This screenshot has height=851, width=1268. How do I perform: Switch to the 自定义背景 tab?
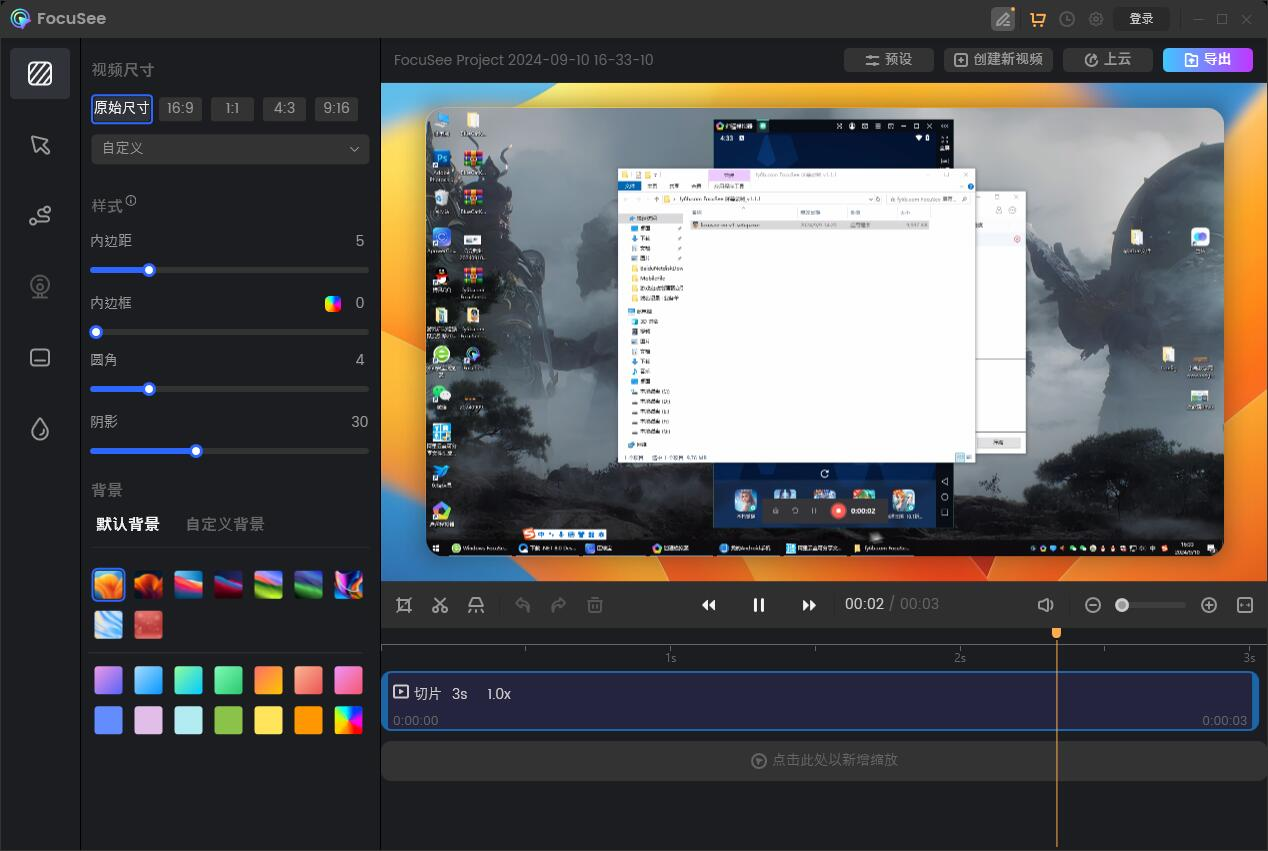(x=225, y=524)
